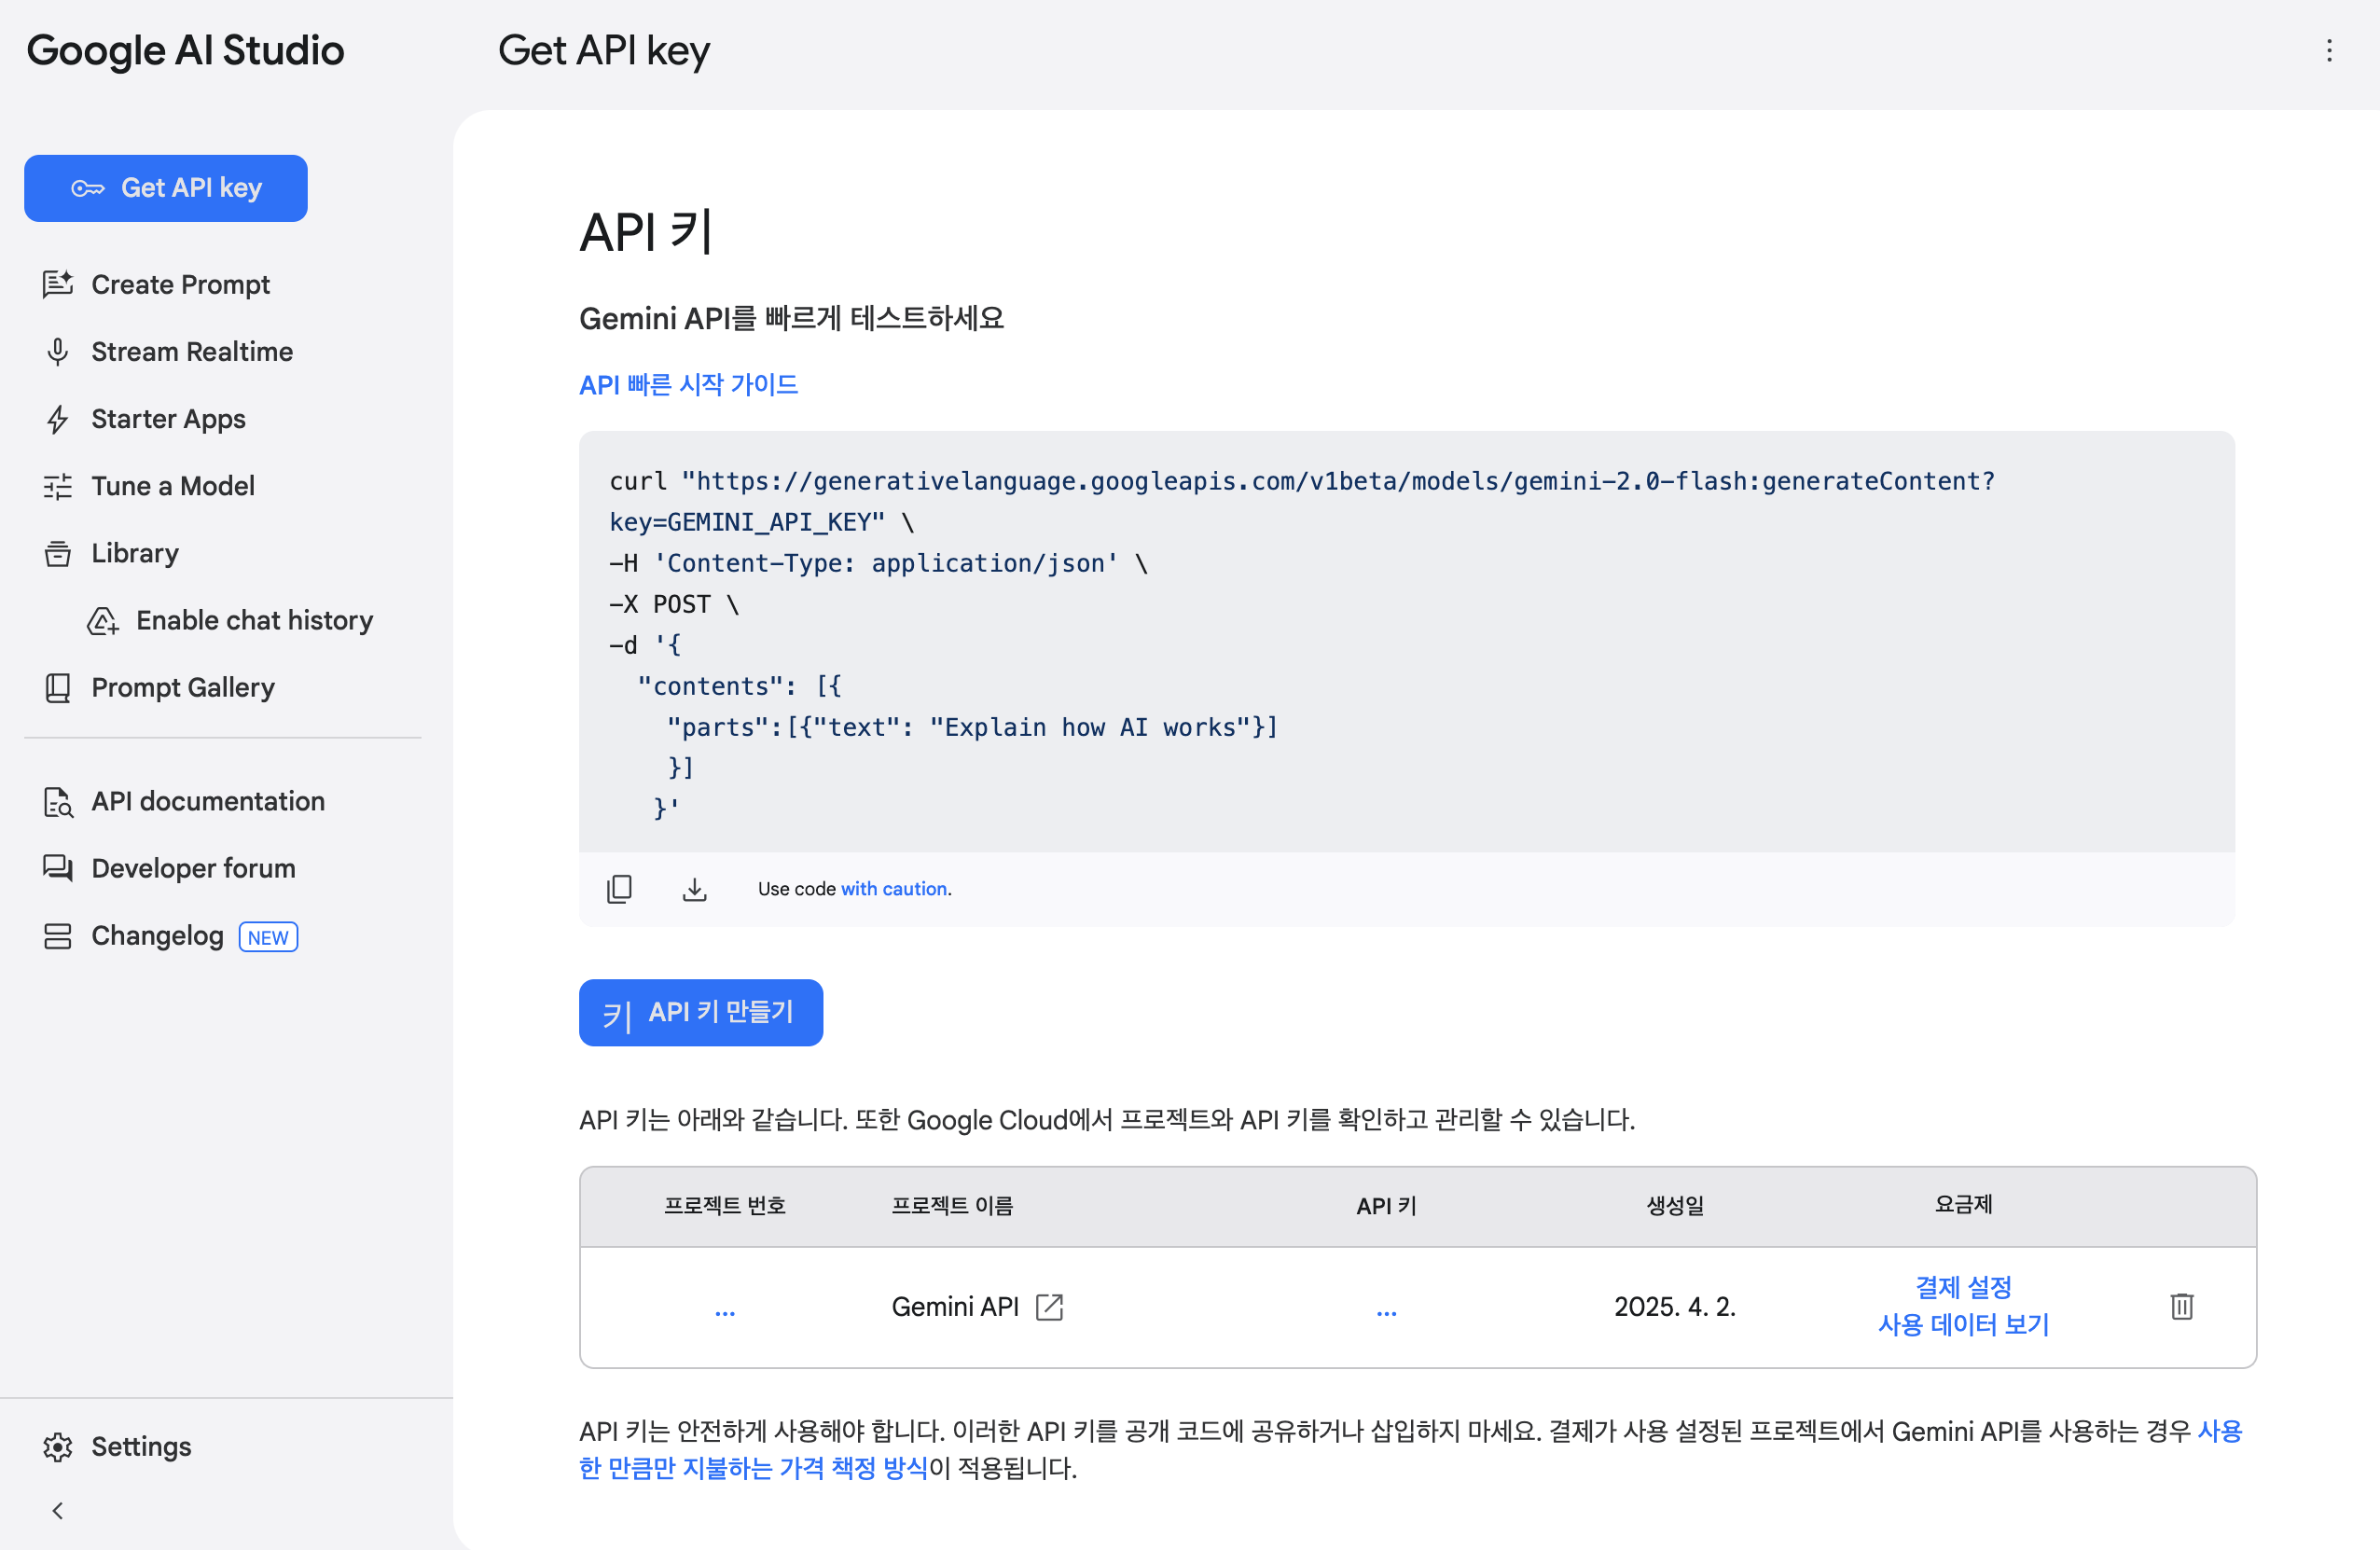
Task: Click the 사용 데이터 보기 link
Action: (x=1963, y=1325)
